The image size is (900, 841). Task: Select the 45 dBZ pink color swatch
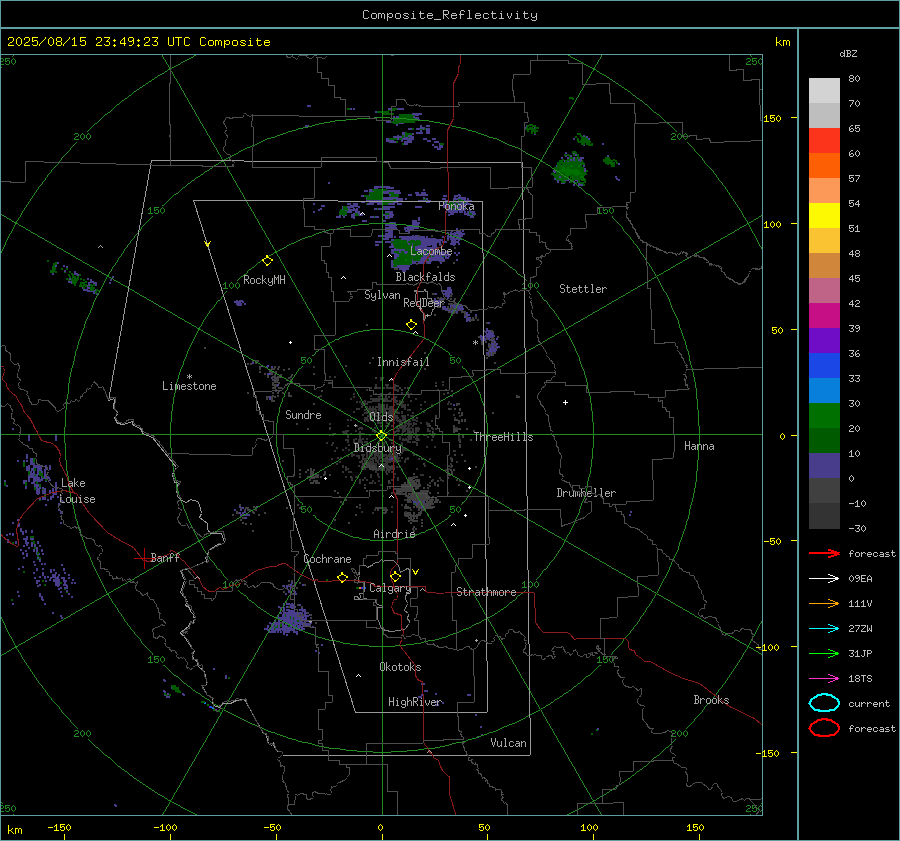[x=824, y=291]
